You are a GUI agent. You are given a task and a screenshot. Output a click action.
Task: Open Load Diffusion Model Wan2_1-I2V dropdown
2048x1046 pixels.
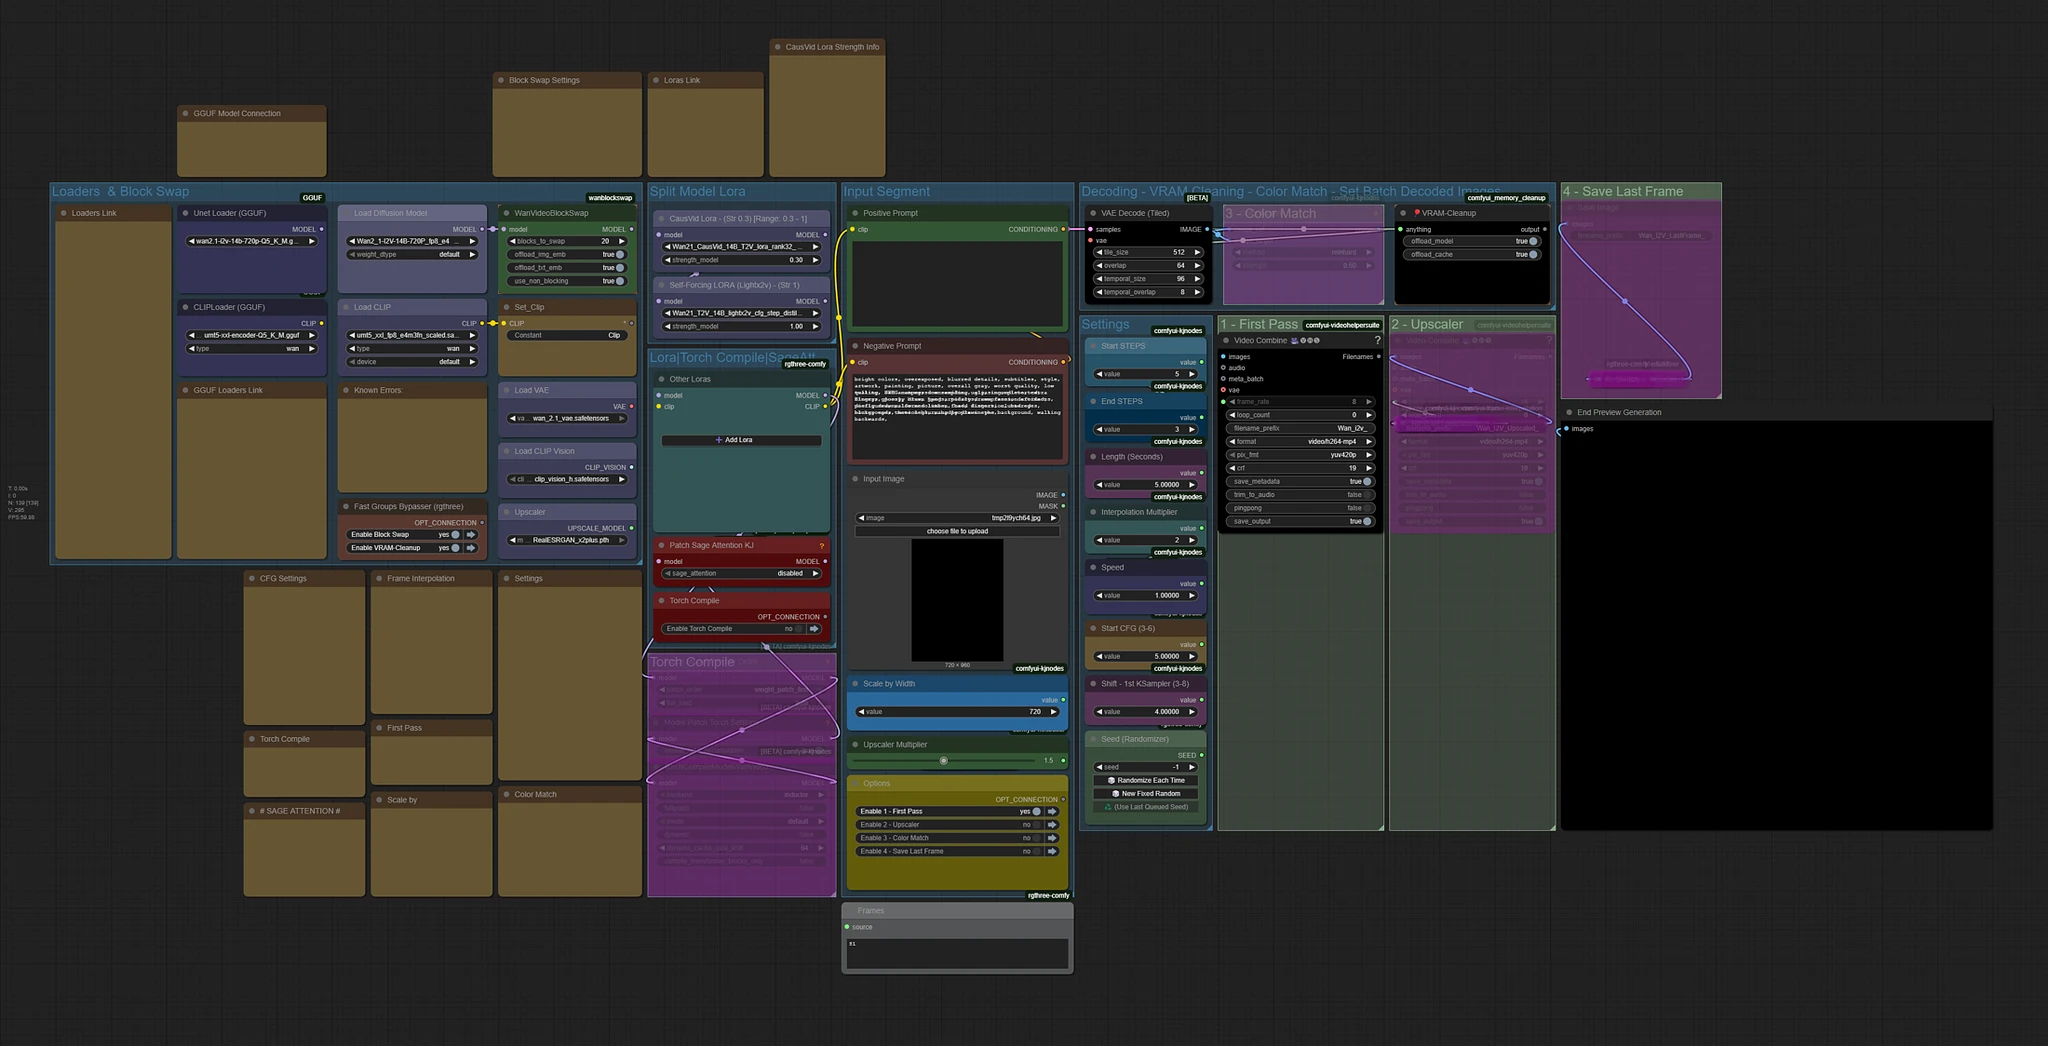[412, 241]
